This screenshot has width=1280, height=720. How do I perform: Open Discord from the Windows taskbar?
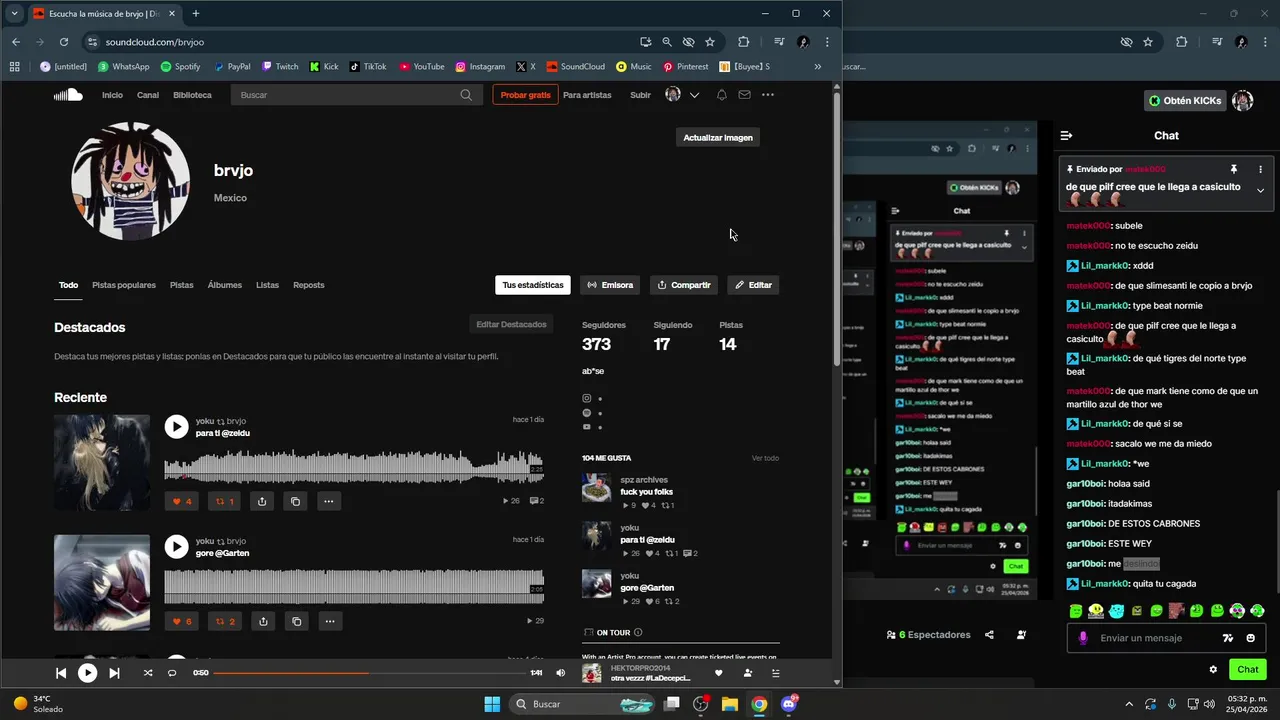coord(789,704)
